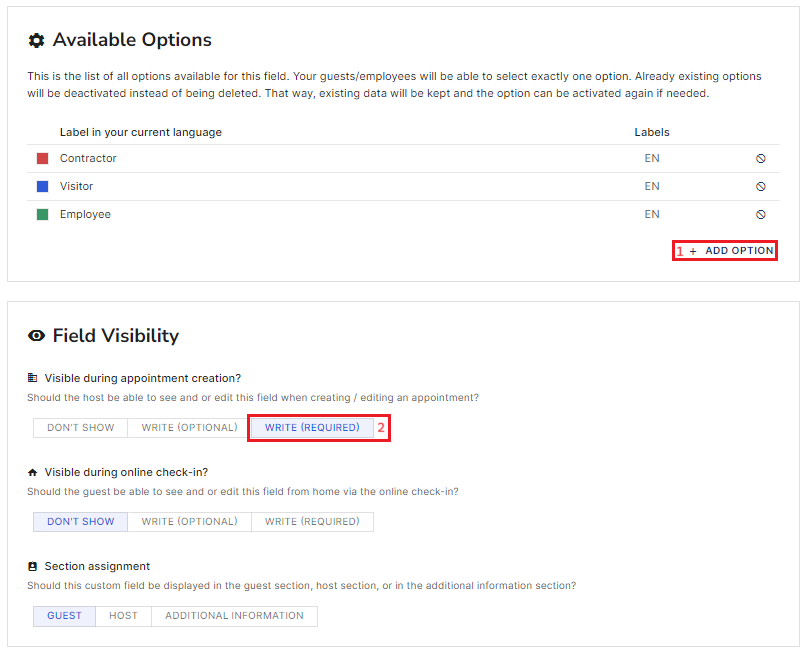This screenshot has width=807, height=653.
Task: Select the Contractor option label
Action: [x=88, y=158]
